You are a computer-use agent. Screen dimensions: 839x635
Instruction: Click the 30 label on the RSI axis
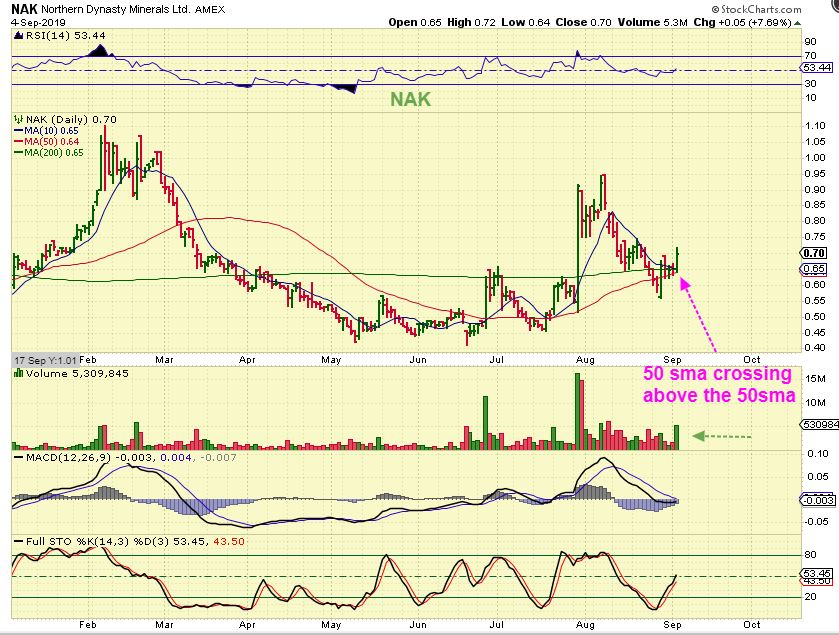coord(810,83)
